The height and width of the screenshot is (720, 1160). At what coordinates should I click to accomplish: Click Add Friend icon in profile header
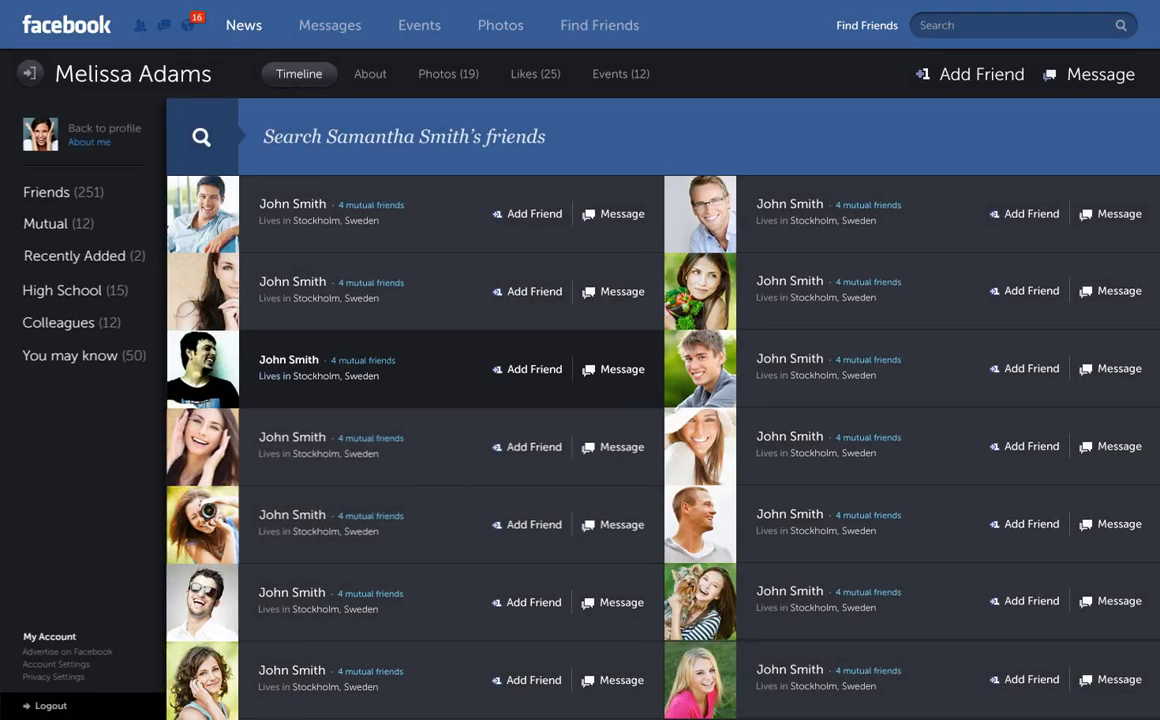tap(922, 74)
